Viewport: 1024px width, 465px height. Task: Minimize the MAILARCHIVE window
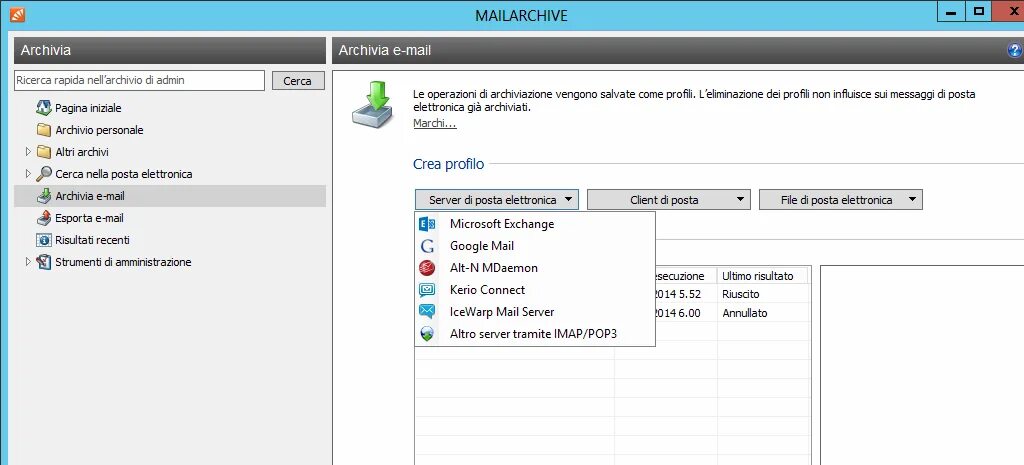coord(952,11)
